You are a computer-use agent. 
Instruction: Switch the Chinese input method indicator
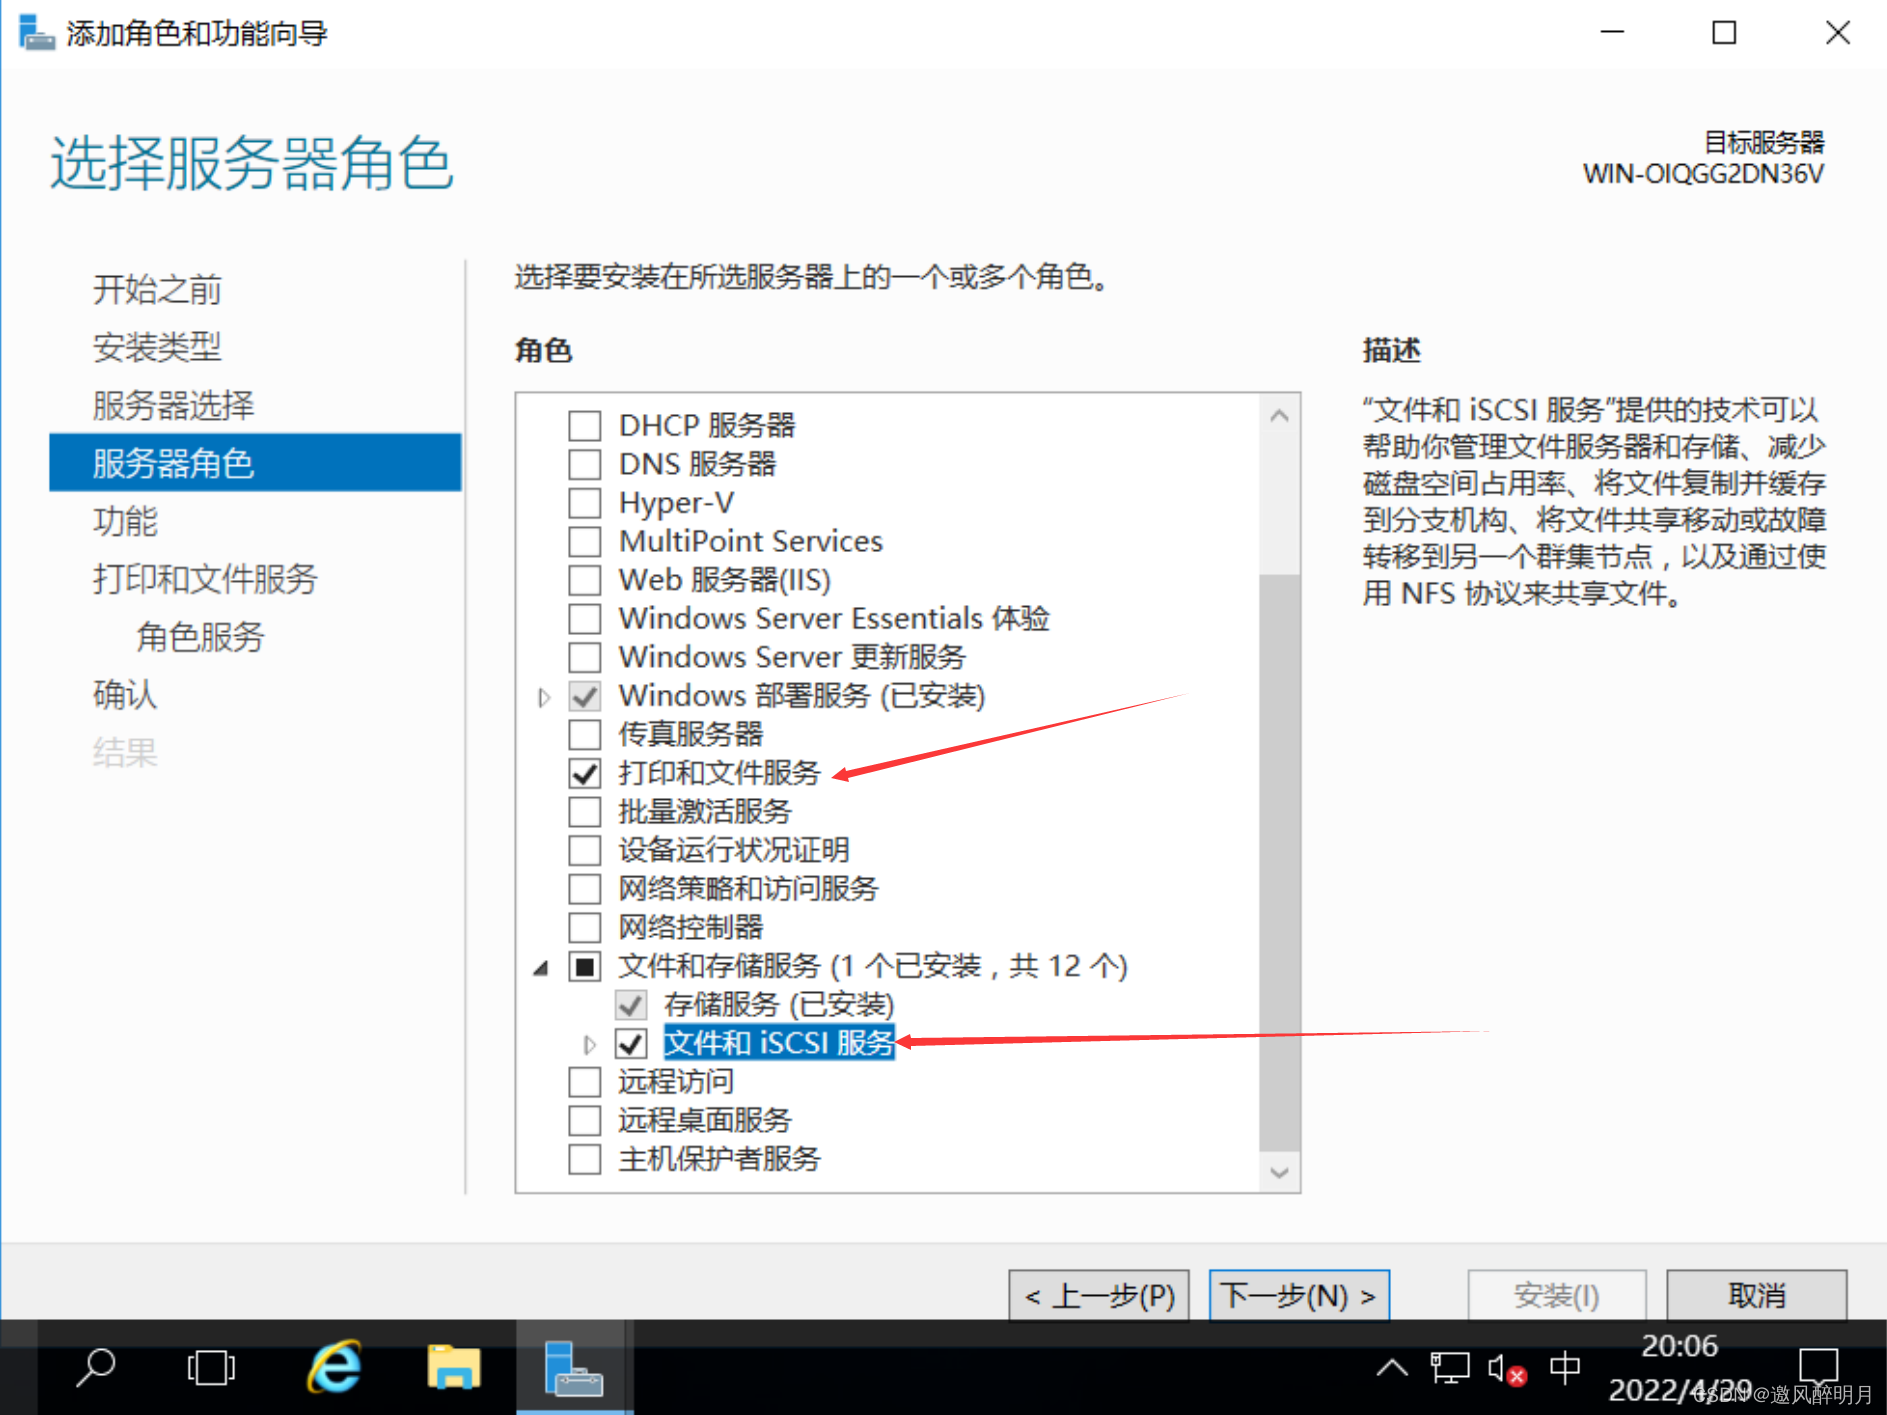pos(1565,1367)
